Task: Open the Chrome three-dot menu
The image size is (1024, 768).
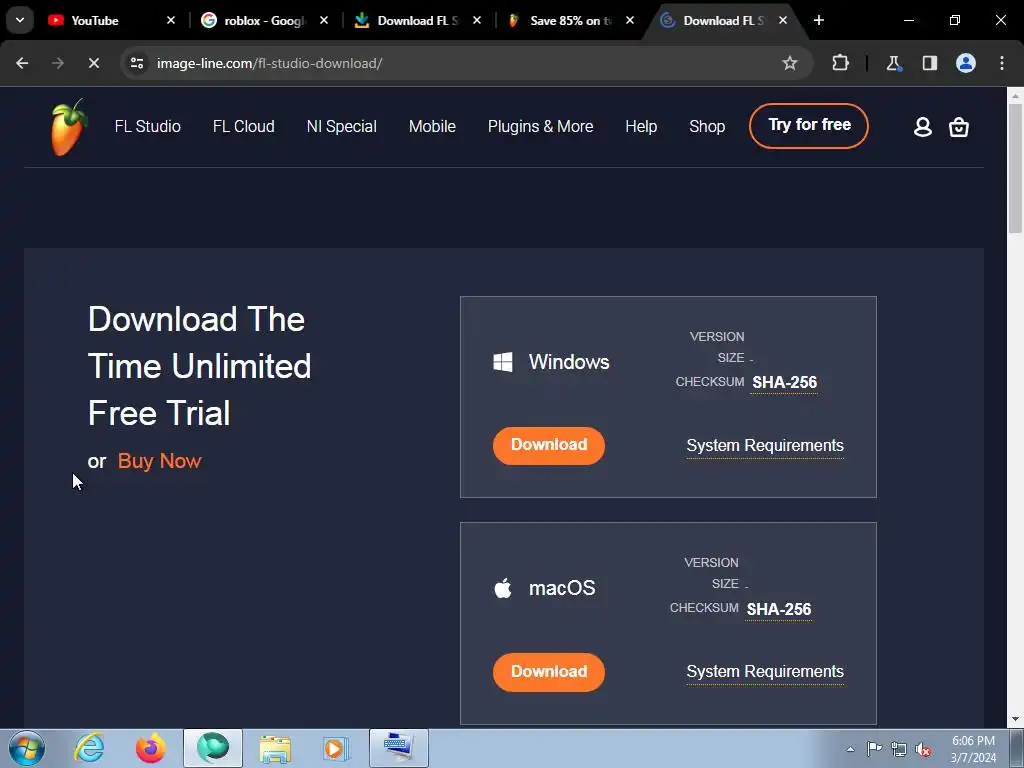Action: tap(1002, 63)
